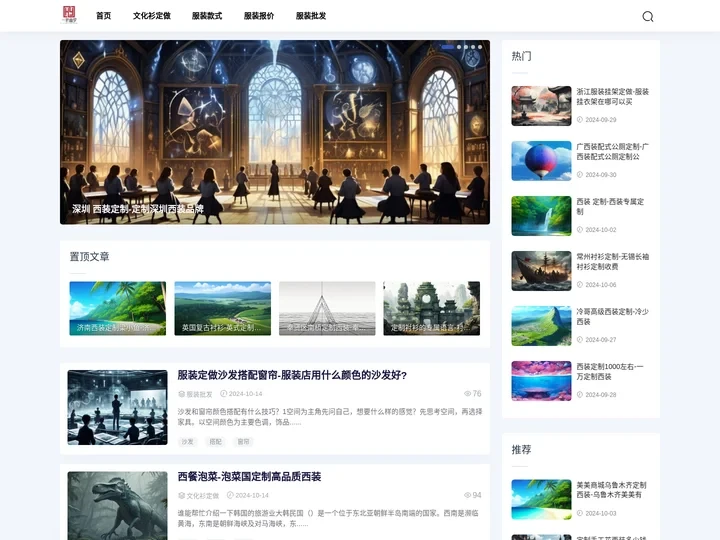Open hot article 广西装配式公厕定制

(613, 152)
